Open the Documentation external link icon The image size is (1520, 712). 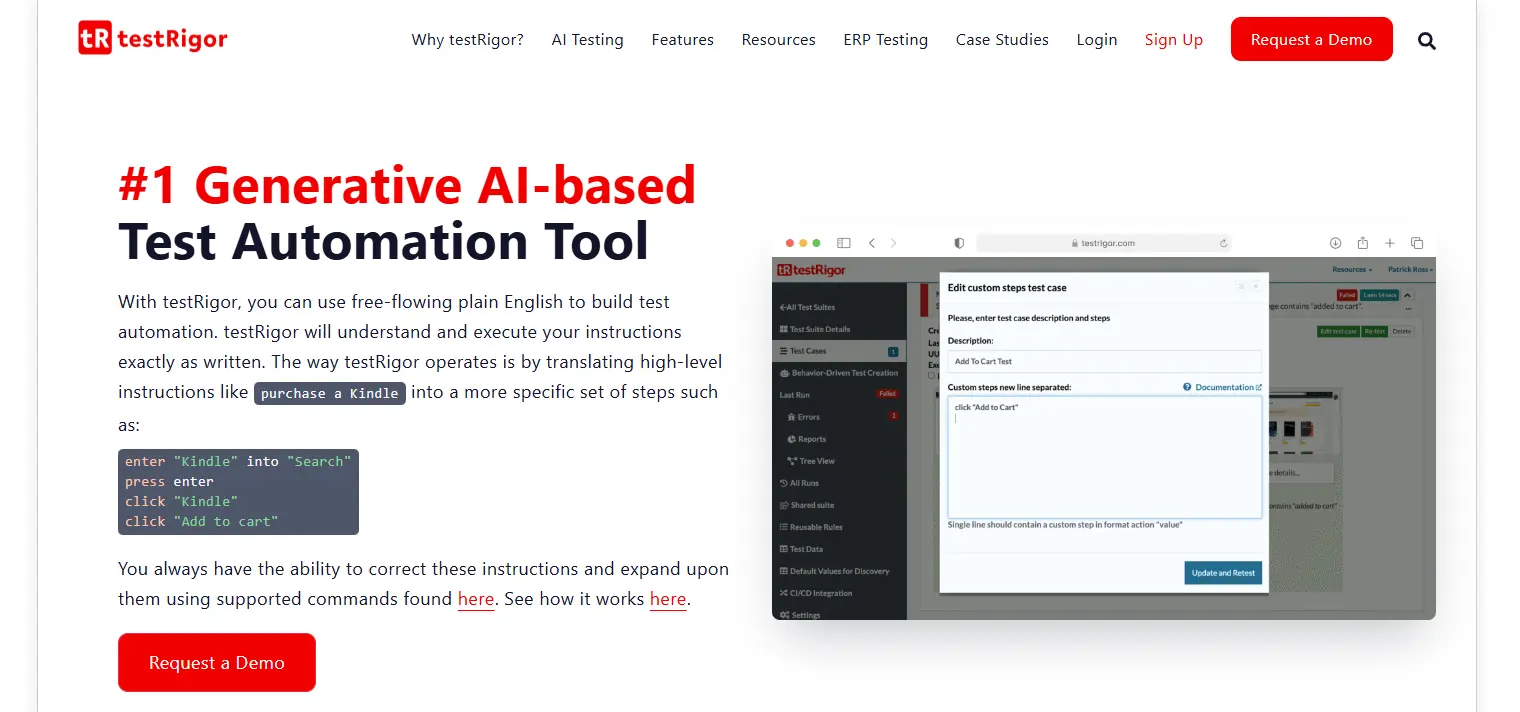point(1258,387)
